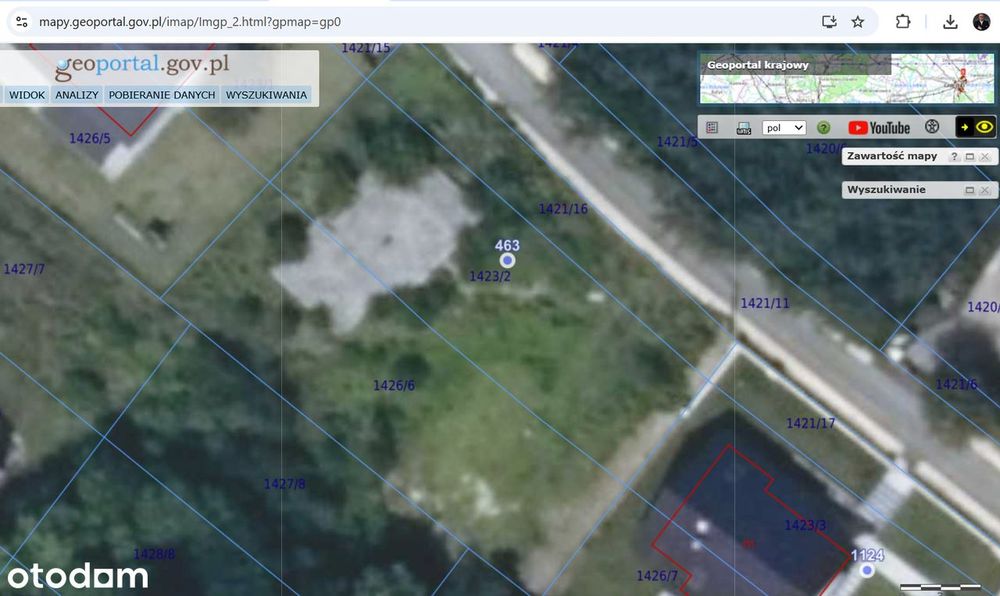Click parcel label 1426/7

coord(657,576)
